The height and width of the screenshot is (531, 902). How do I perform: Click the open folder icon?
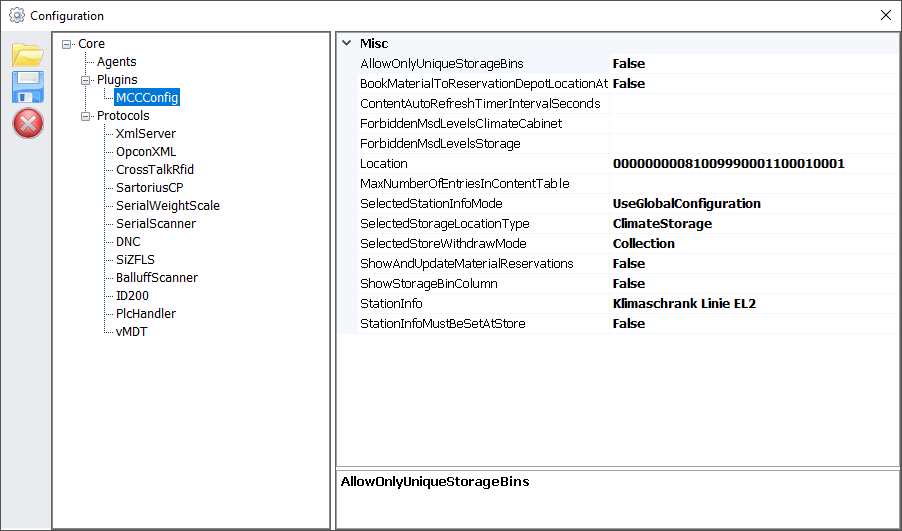[x=27, y=54]
